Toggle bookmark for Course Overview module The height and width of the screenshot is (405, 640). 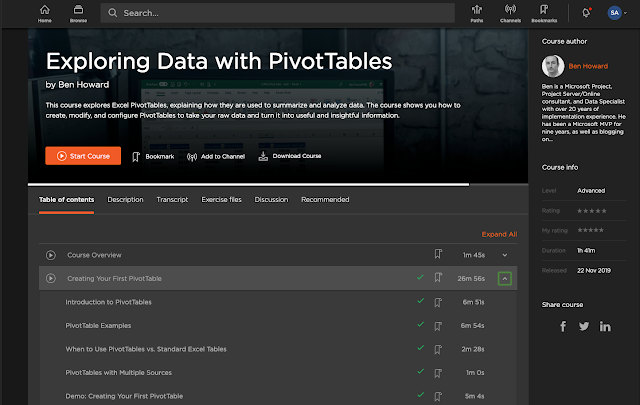pyautogui.click(x=437, y=255)
